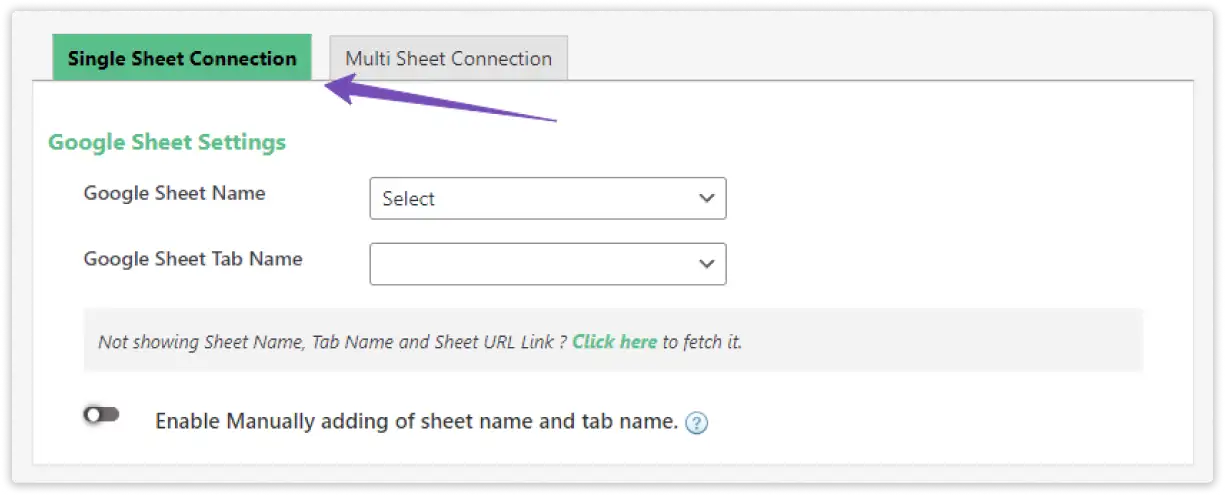The height and width of the screenshot is (496, 1225).
Task: Follow the 'Click here' fetch link
Action: pyautogui.click(x=614, y=342)
